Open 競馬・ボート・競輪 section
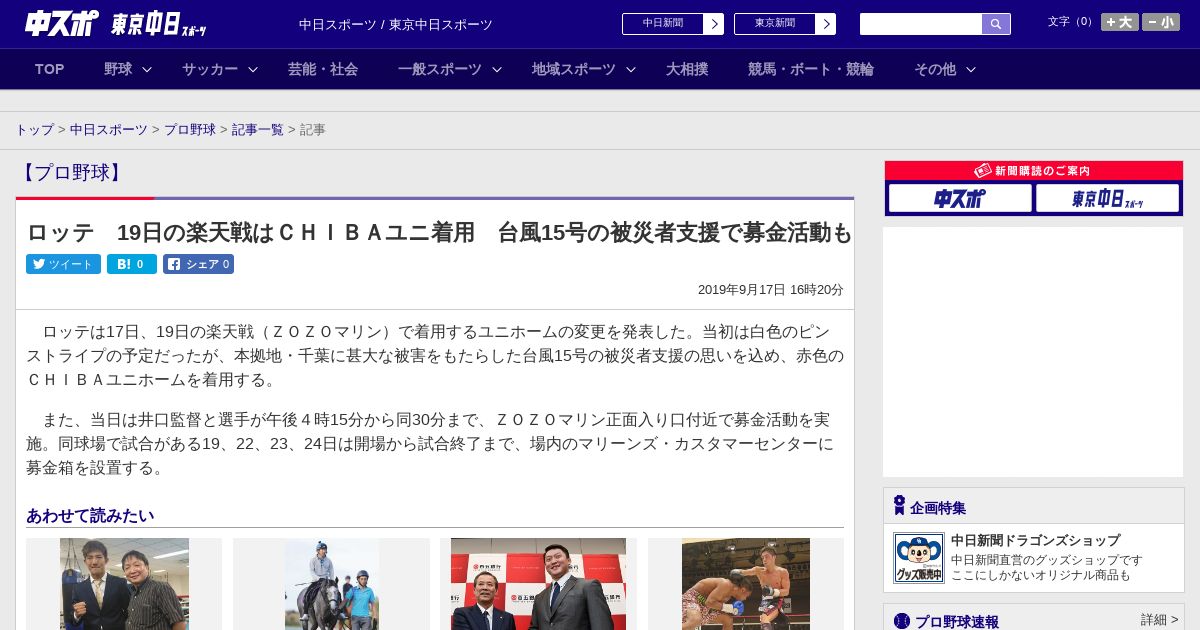 811,69
